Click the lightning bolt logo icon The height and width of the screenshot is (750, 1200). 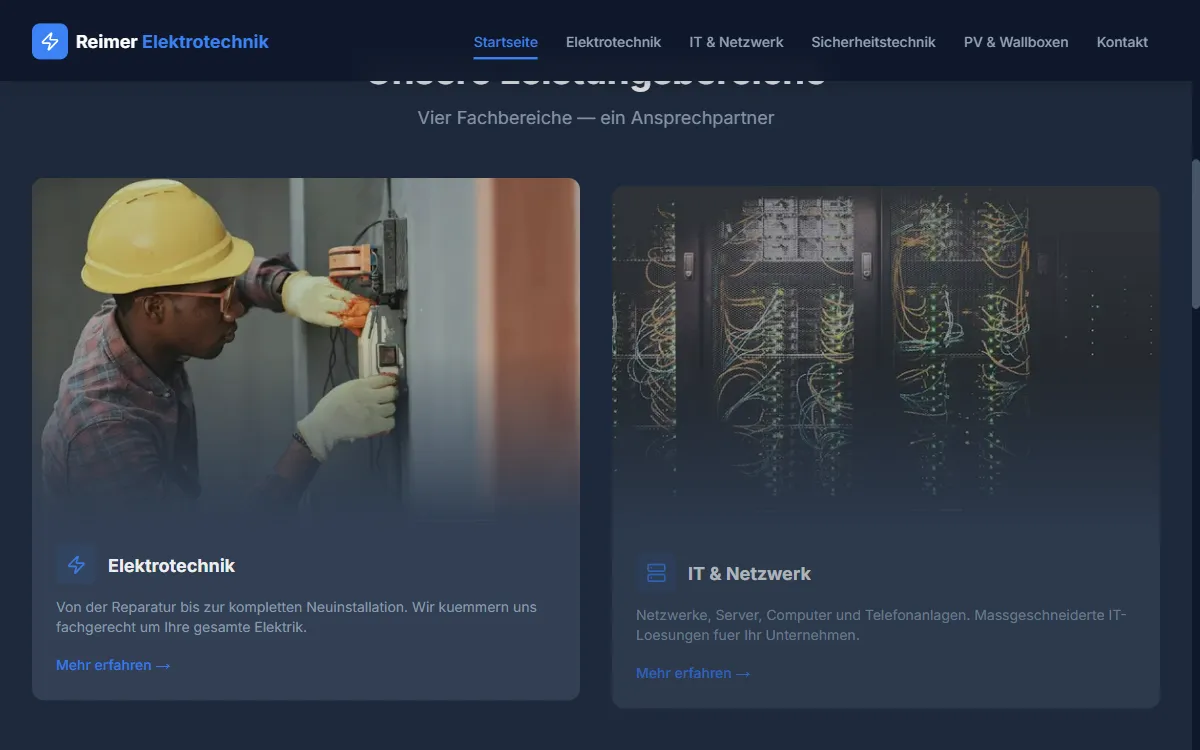tap(50, 41)
